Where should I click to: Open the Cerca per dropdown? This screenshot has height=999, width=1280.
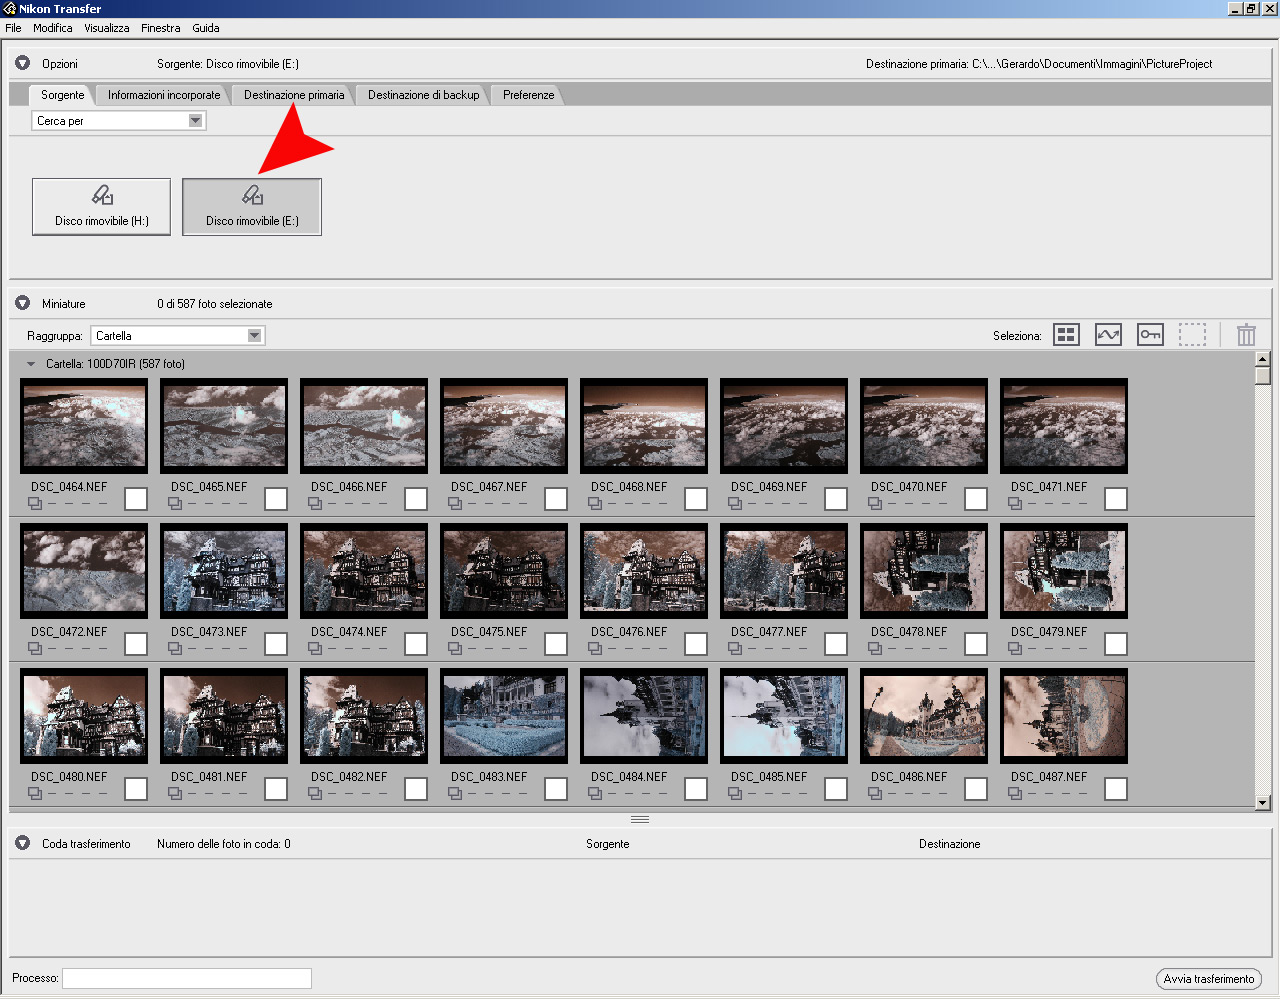[x=119, y=121]
